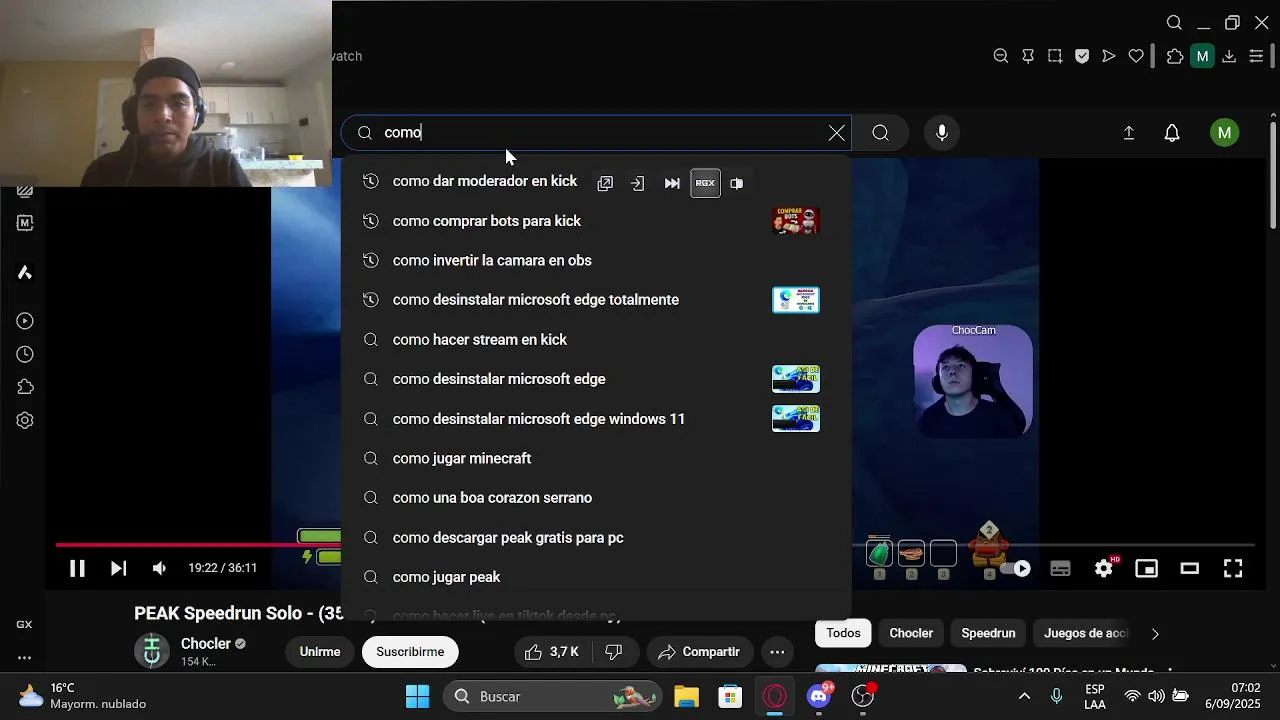
Task: Click the teal M extension icon in toolbar
Action: (1202, 56)
